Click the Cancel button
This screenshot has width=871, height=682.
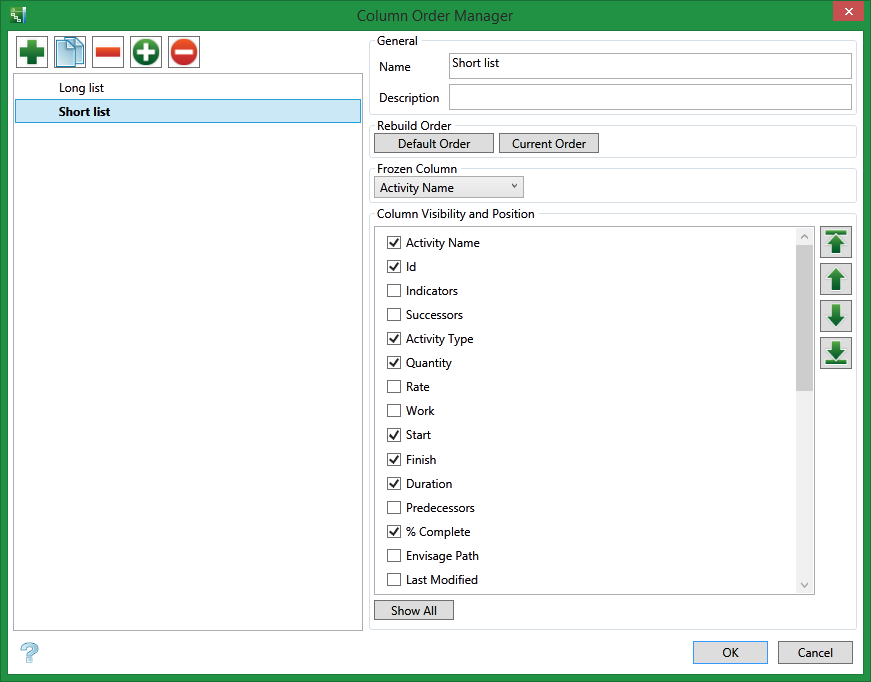point(815,653)
